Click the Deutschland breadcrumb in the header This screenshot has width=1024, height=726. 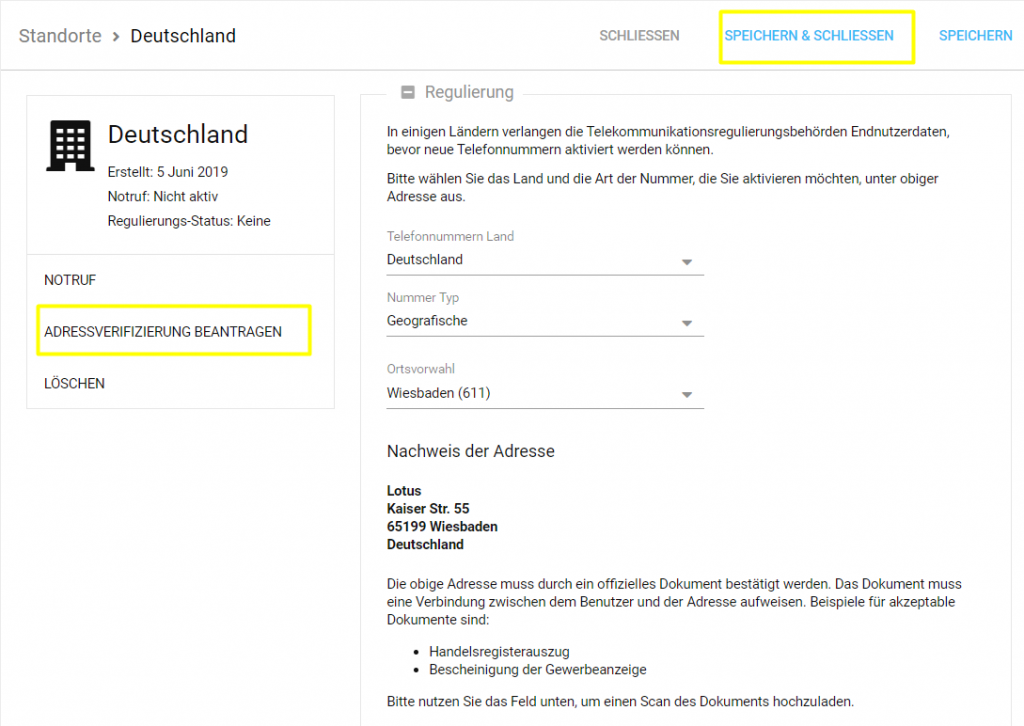(x=183, y=36)
